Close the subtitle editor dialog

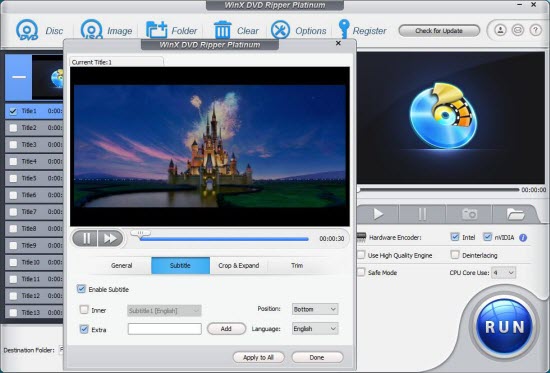[x=338, y=43]
